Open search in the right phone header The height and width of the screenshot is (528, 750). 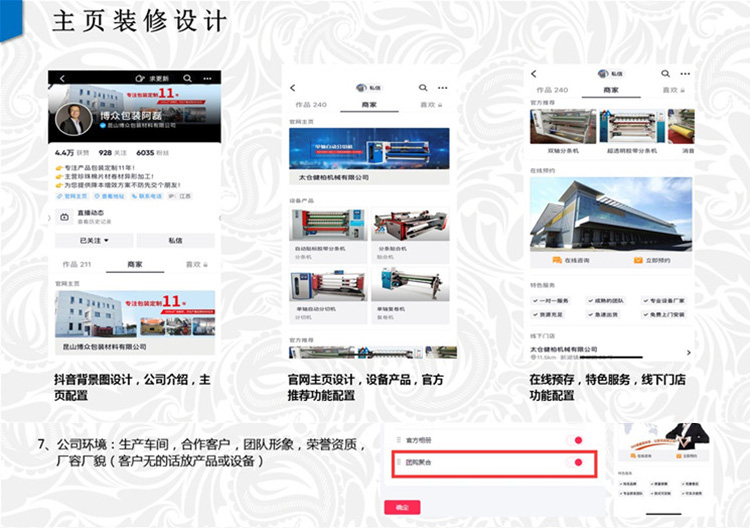coord(665,74)
